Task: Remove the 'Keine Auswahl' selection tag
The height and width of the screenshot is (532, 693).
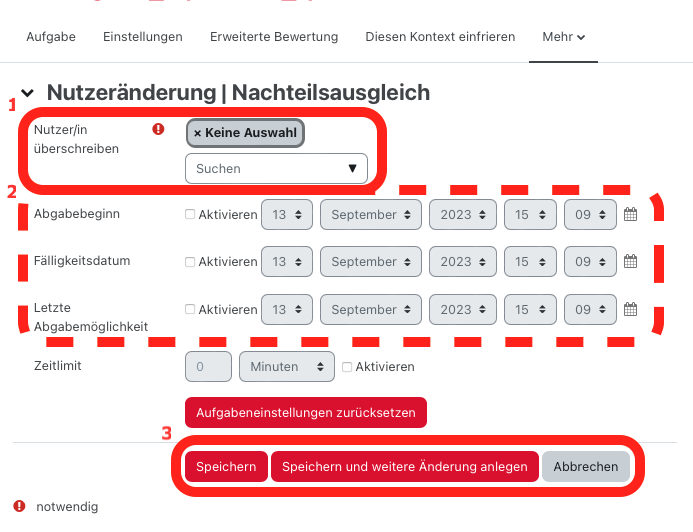Action: pyautogui.click(x=198, y=132)
